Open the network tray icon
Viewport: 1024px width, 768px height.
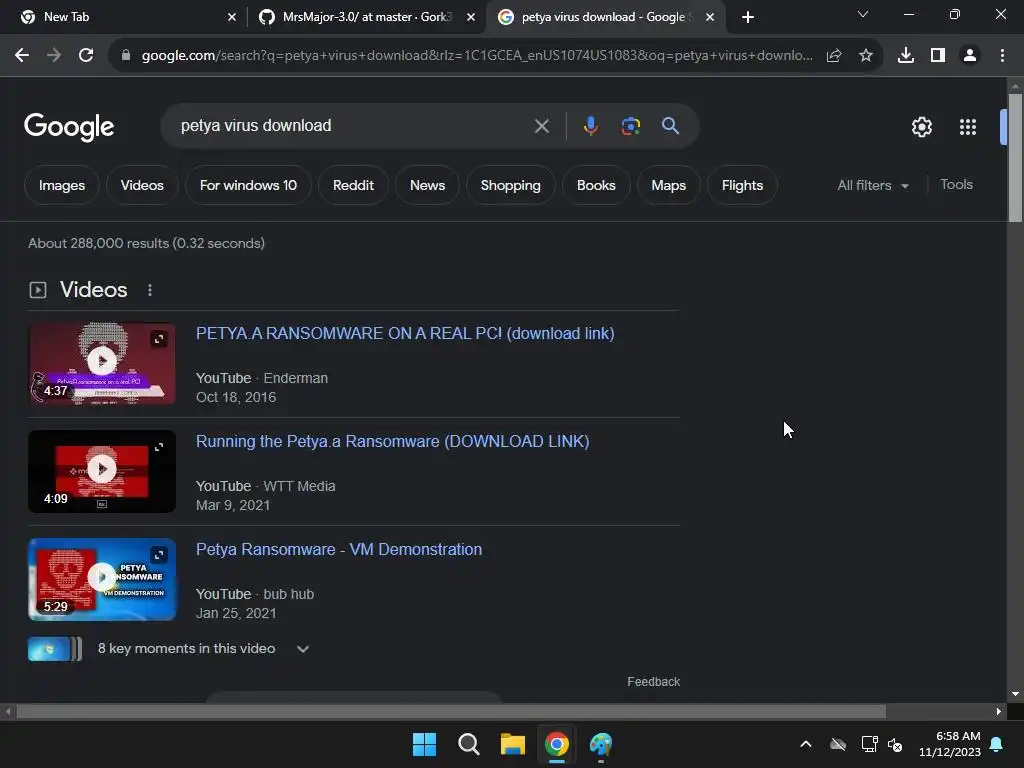(869, 744)
